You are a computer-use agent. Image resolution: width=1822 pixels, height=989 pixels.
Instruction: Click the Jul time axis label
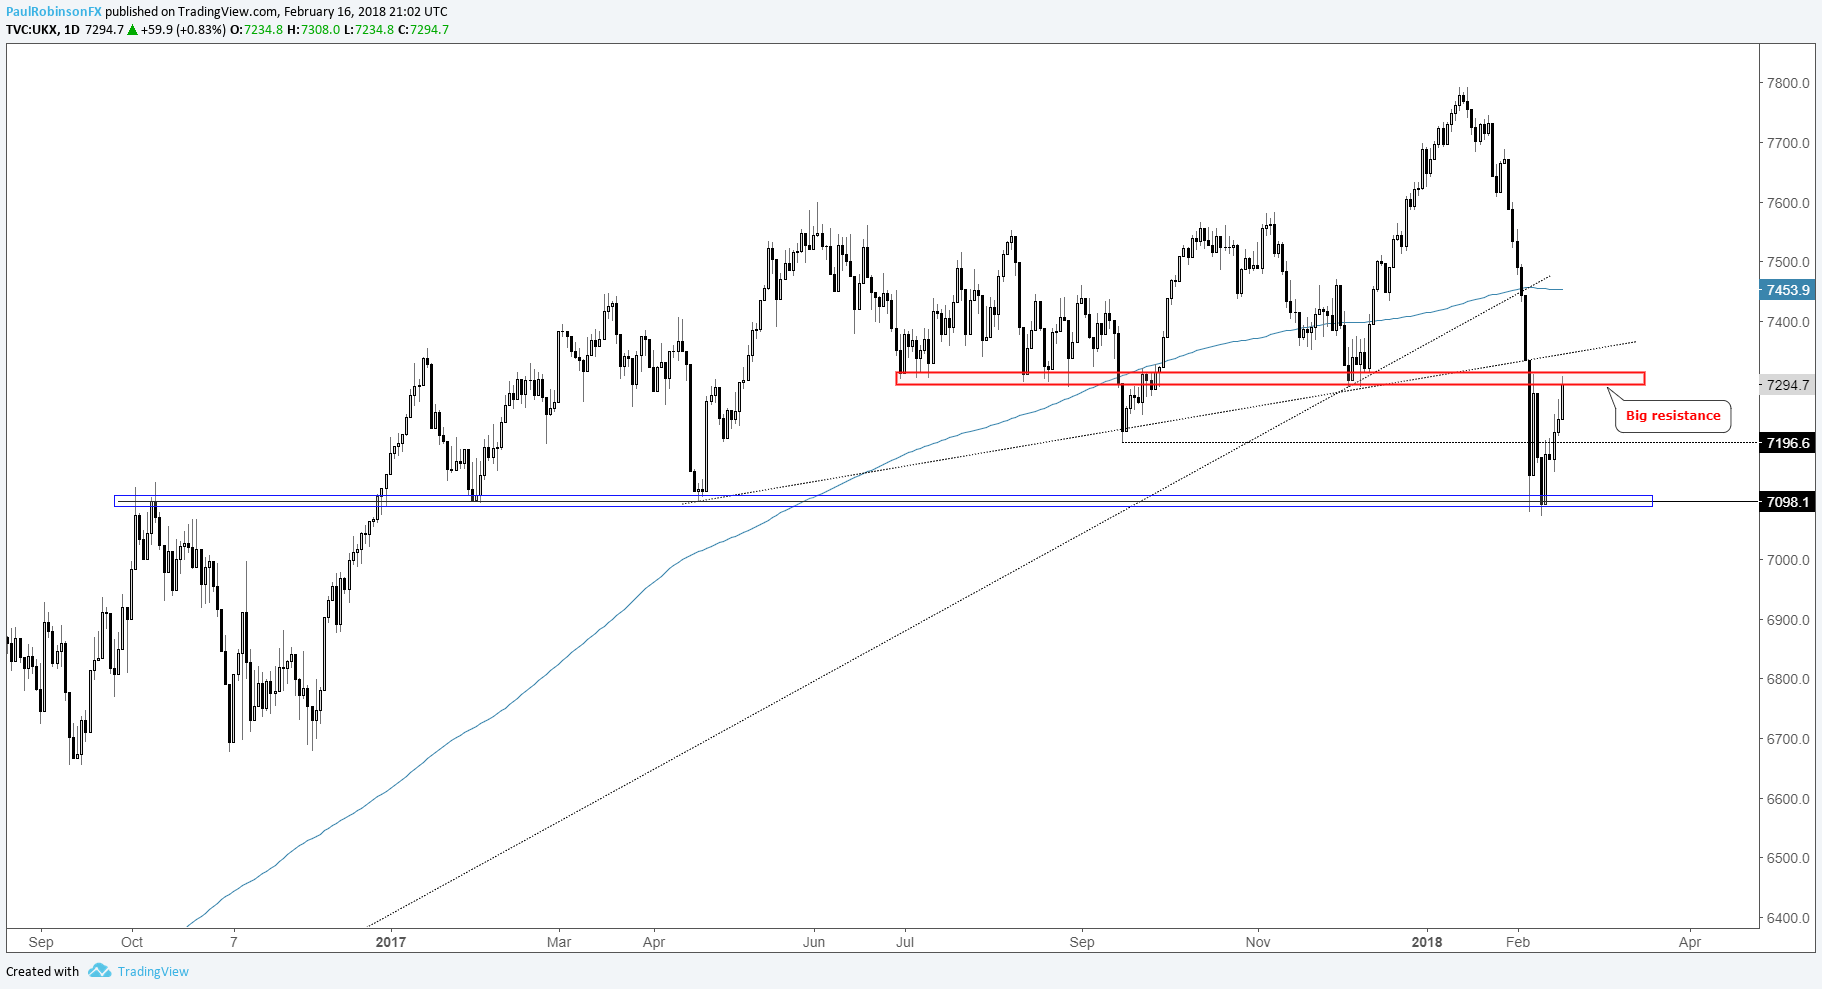(905, 942)
